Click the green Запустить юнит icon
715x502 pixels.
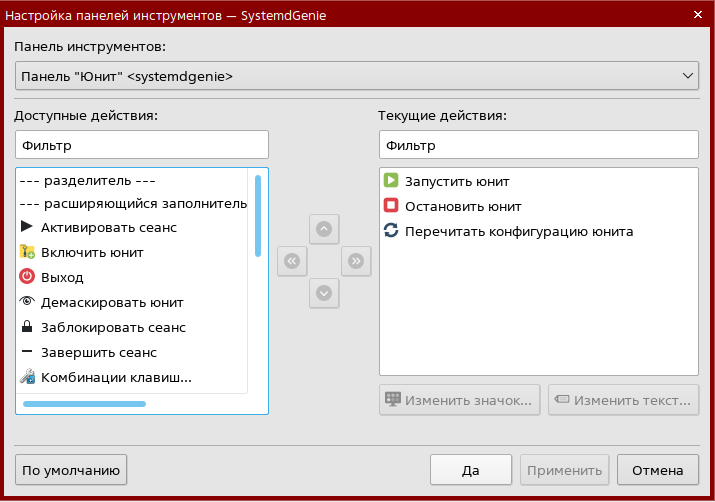coord(391,181)
